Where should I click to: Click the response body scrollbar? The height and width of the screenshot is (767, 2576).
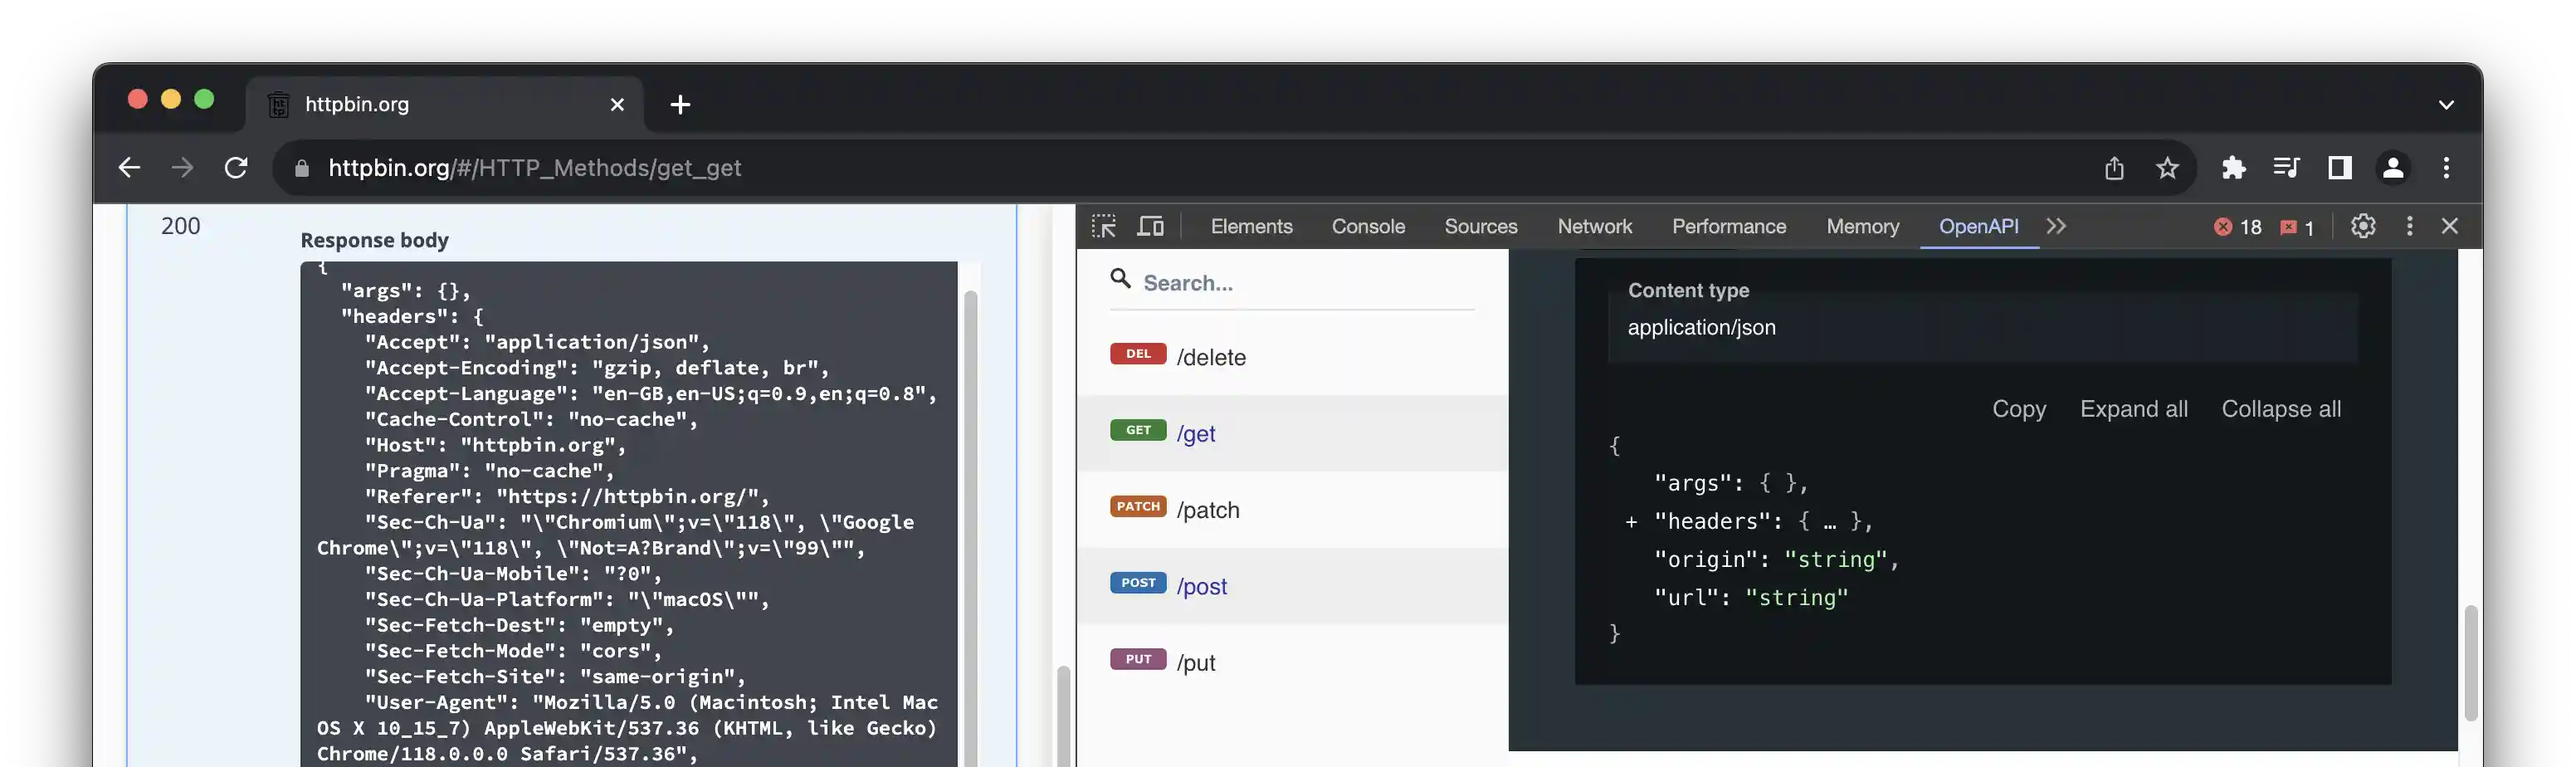[x=969, y=528]
